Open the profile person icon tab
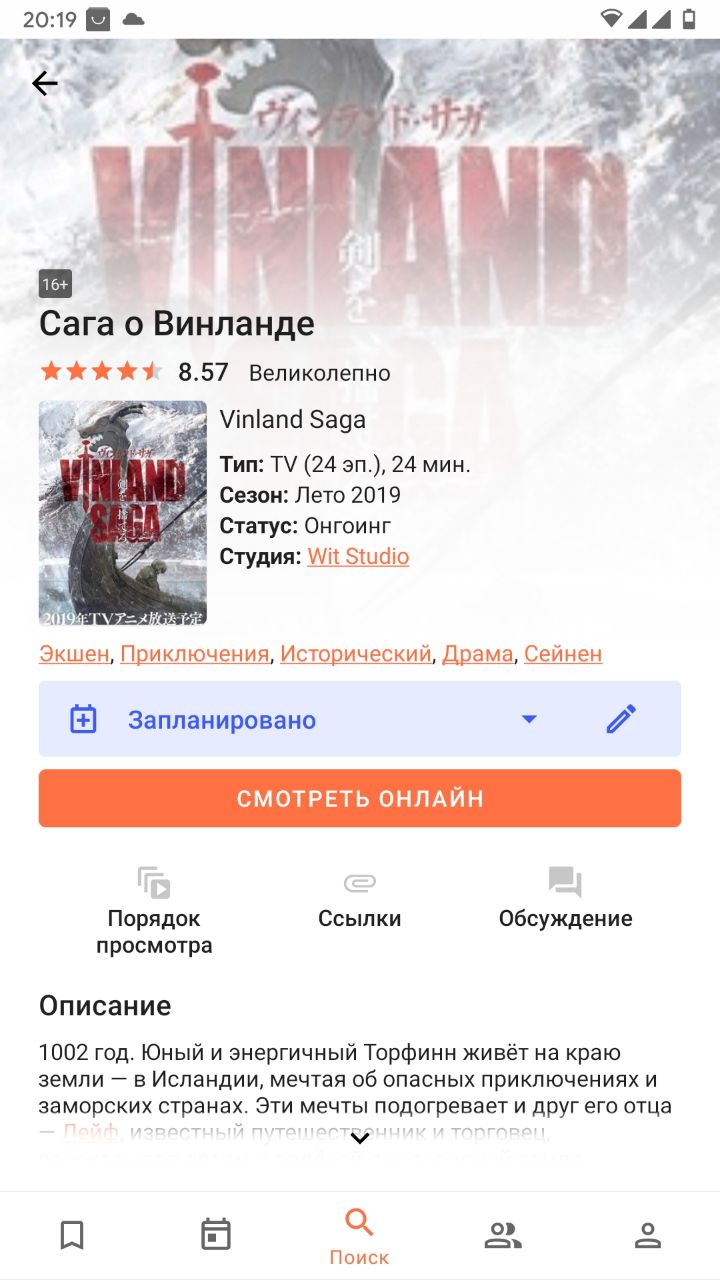This screenshot has height=1280, width=720. 648,1236
